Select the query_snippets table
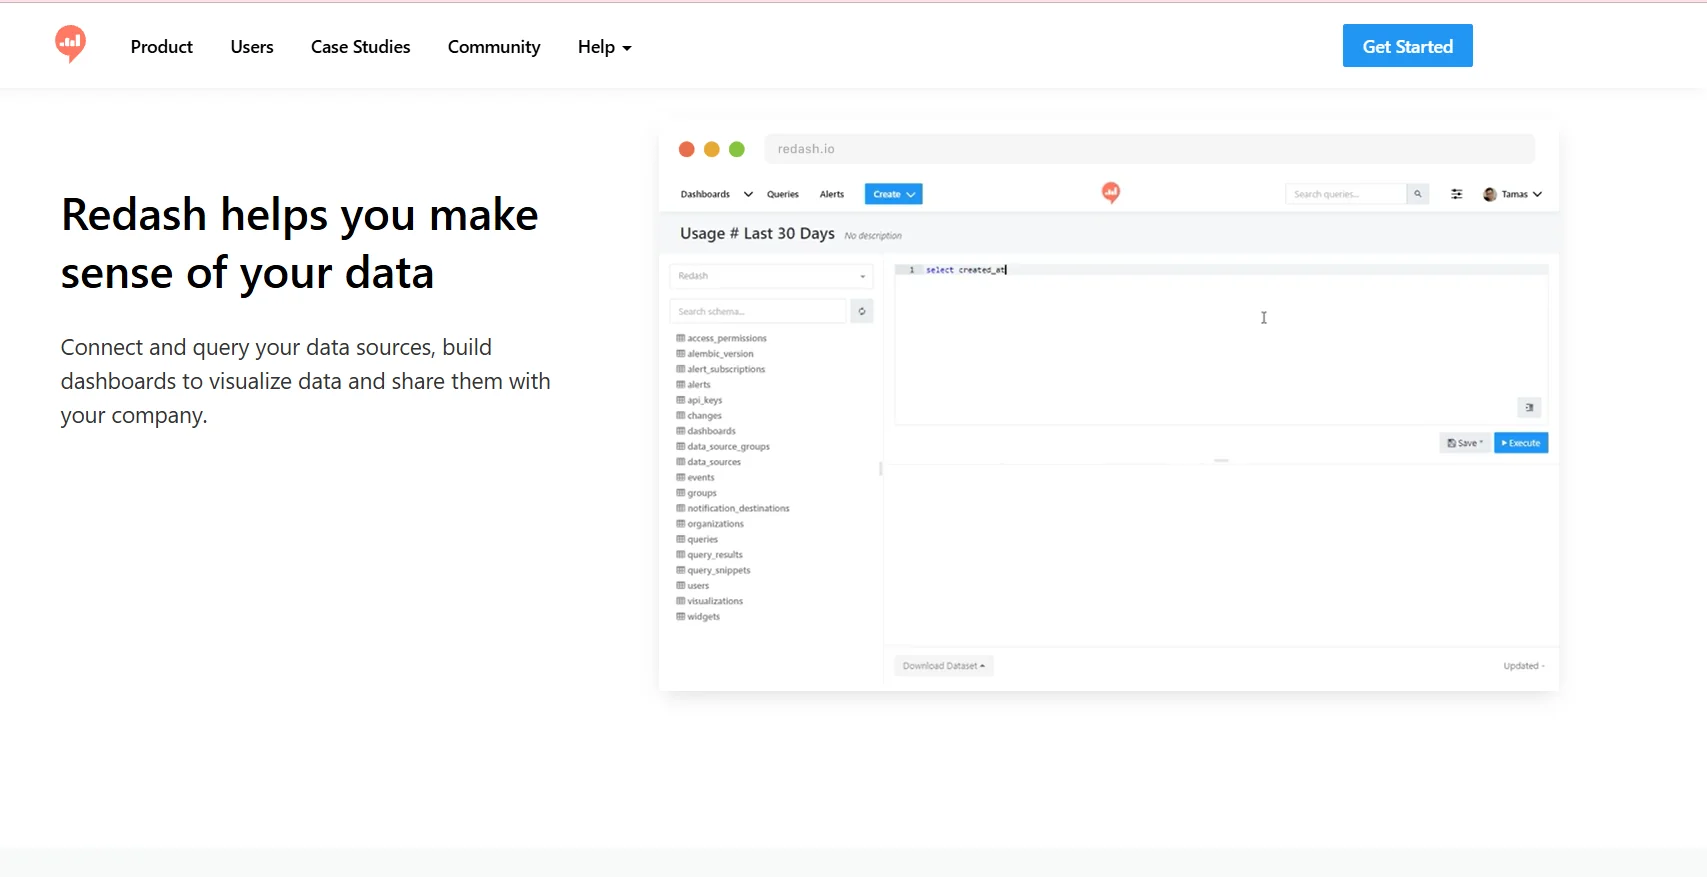The width and height of the screenshot is (1707, 877). point(713,570)
